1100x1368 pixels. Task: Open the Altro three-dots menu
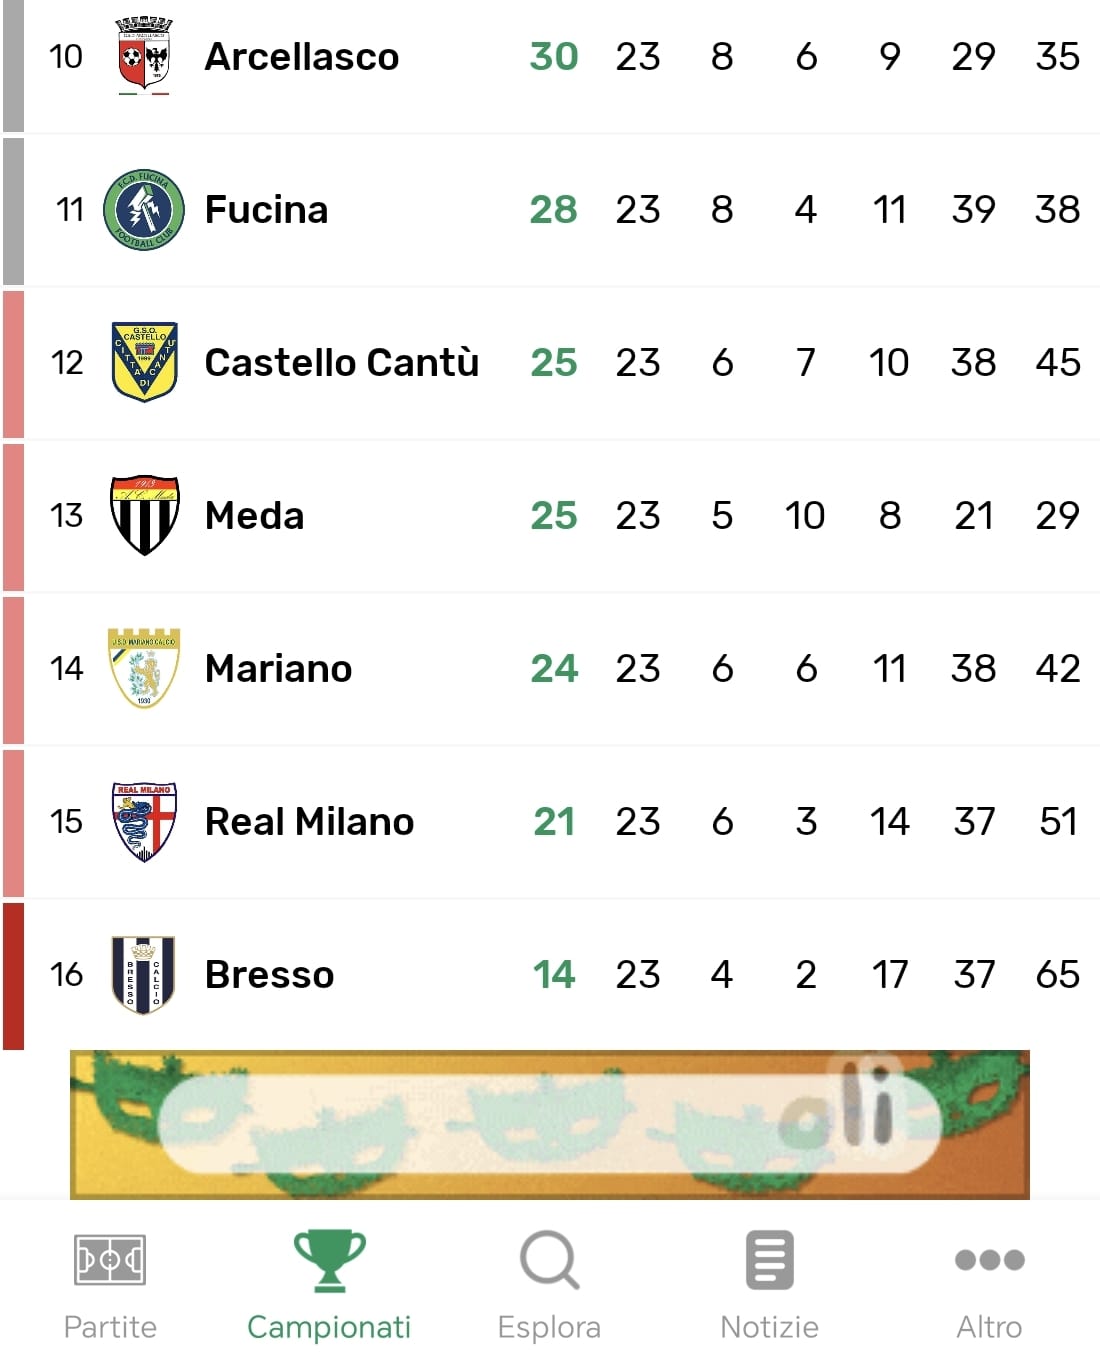point(989,1260)
